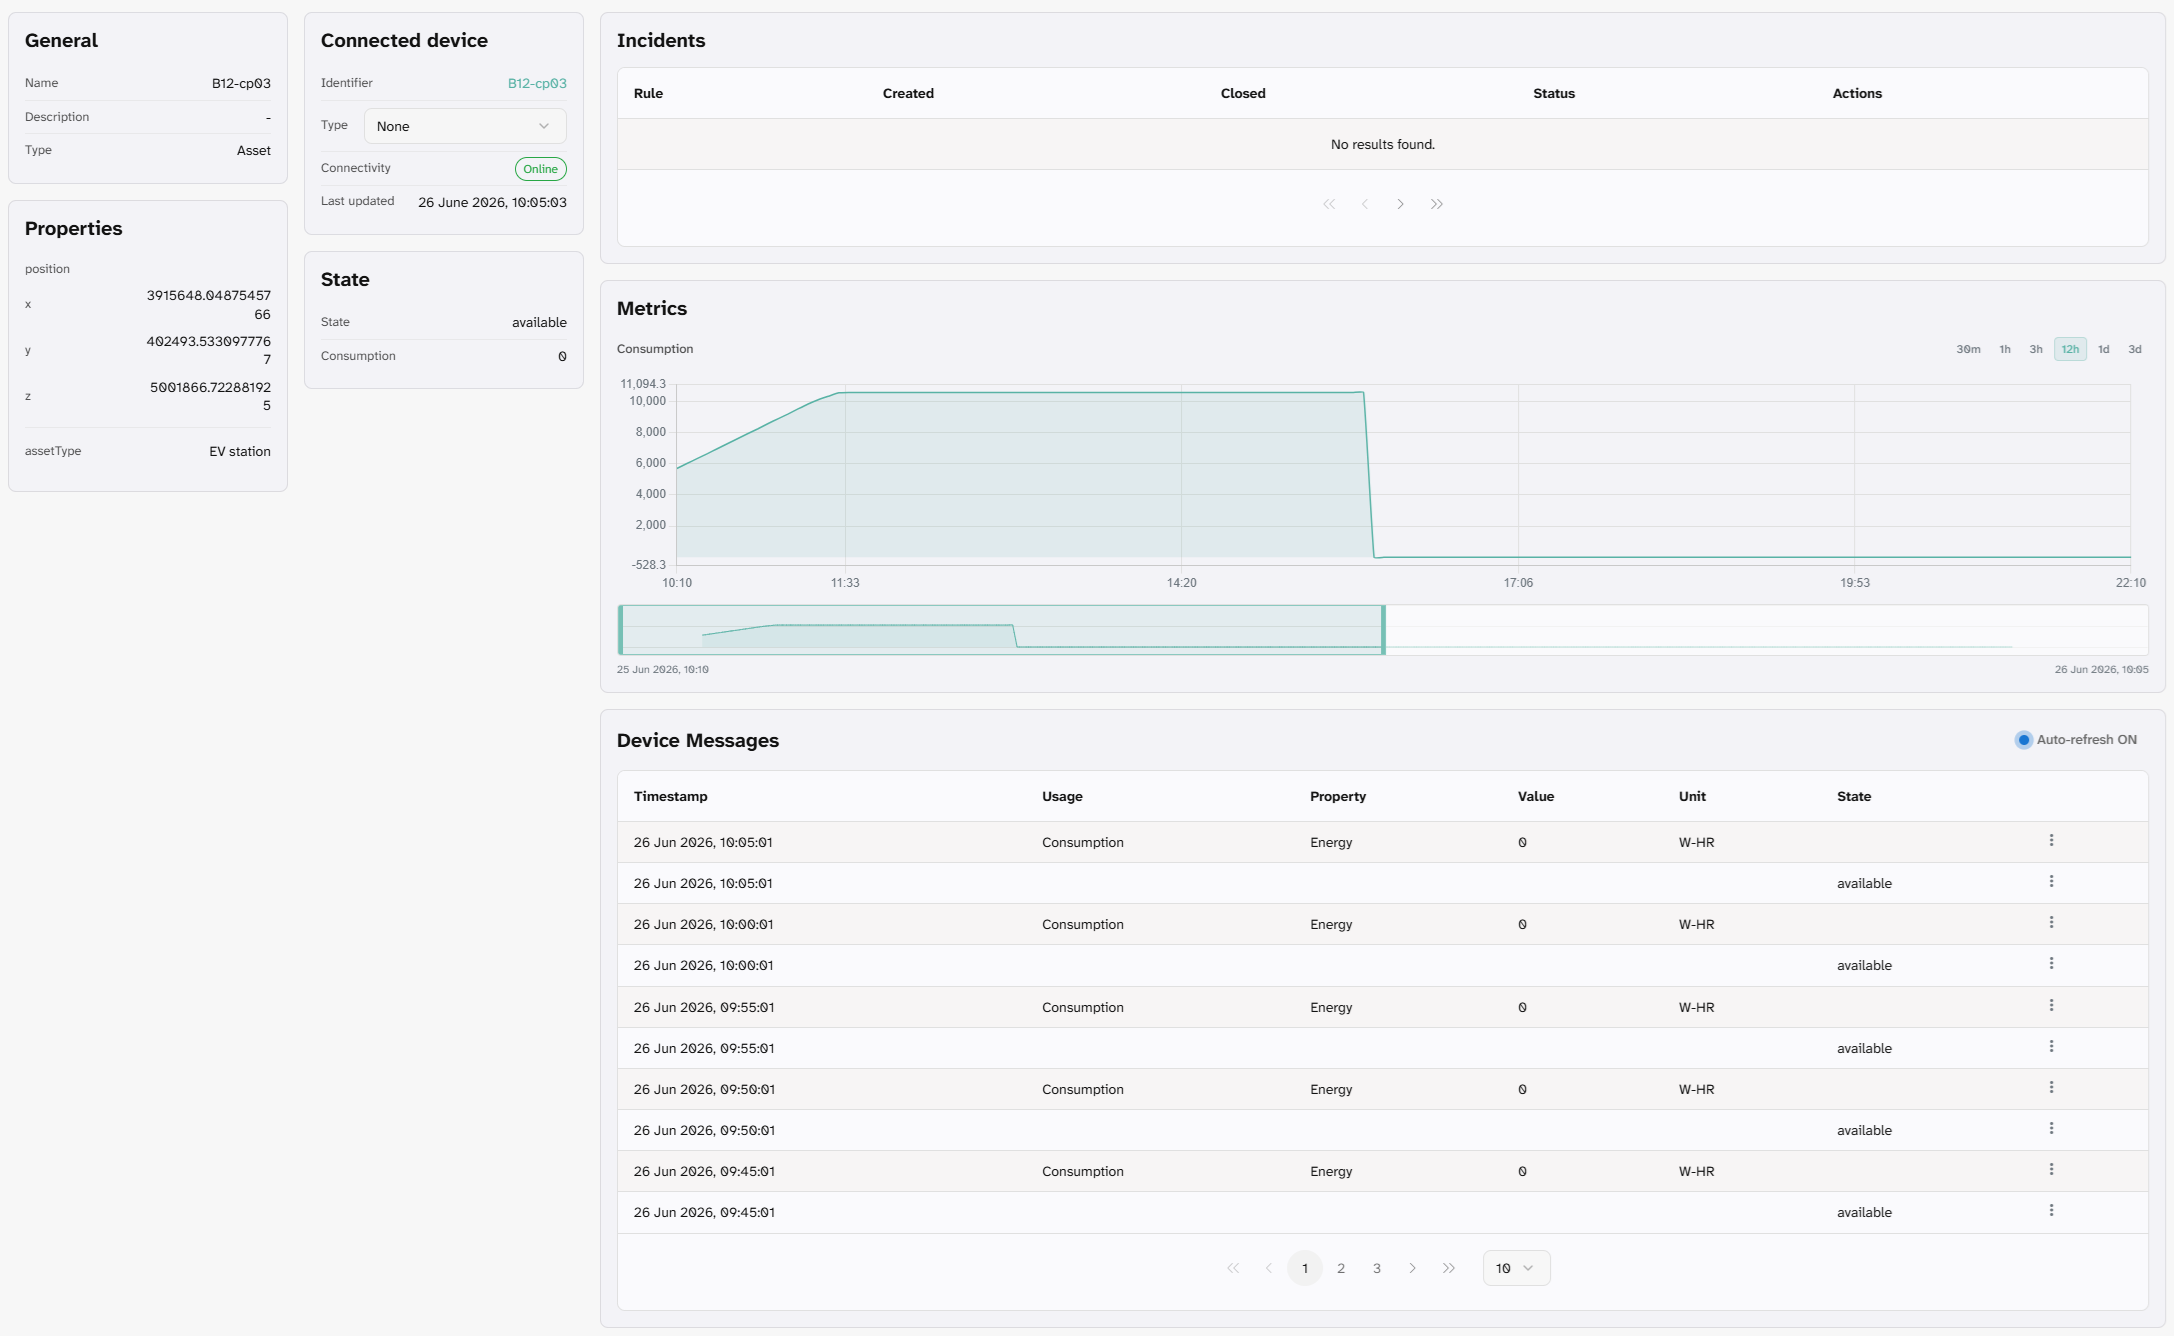Click the x position value 3915648.04875457
The height and width of the screenshot is (1336, 2174).
coord(209,304)
